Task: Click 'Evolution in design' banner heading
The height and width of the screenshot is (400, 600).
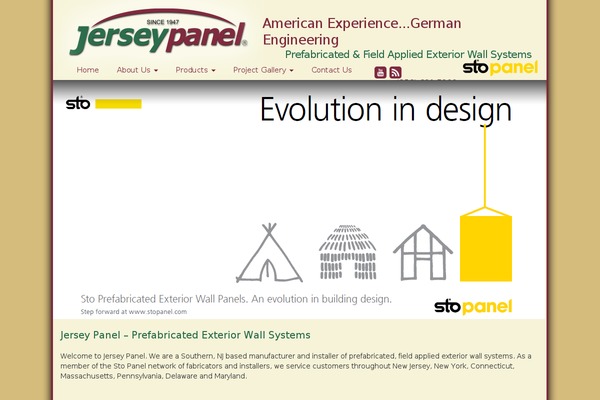Action: (386, 110)
